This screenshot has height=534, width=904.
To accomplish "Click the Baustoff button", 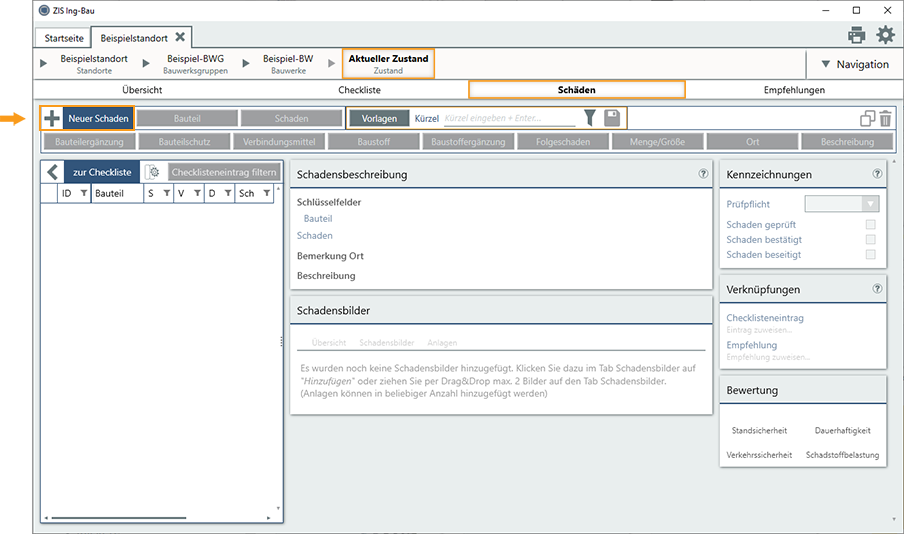I will pyautogui.click(x=374, y=141).
